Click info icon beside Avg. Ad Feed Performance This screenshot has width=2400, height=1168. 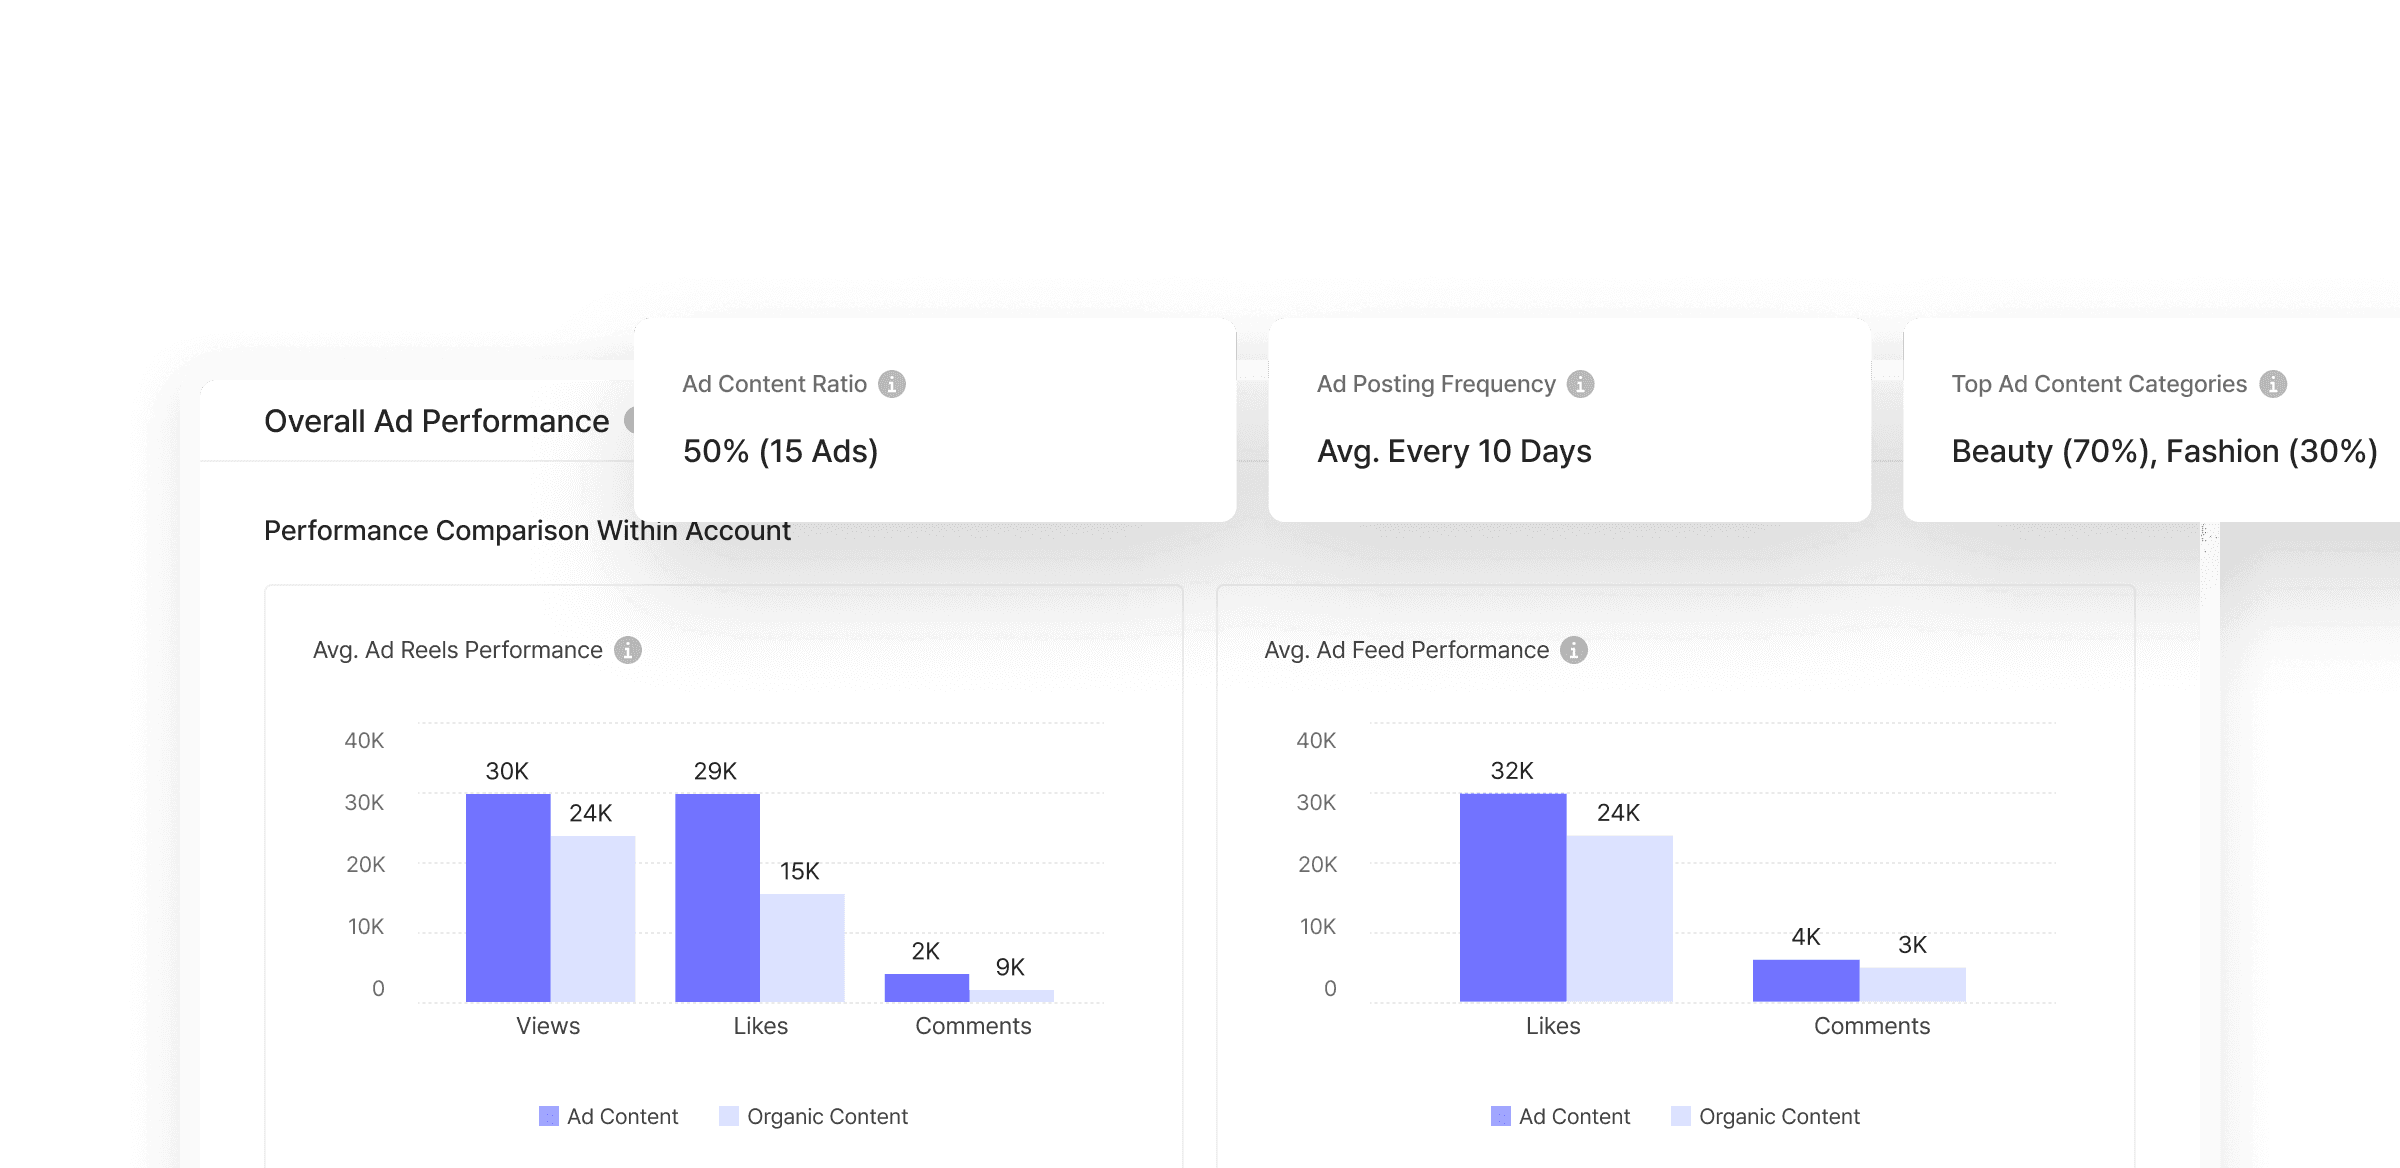point(1574,650)
